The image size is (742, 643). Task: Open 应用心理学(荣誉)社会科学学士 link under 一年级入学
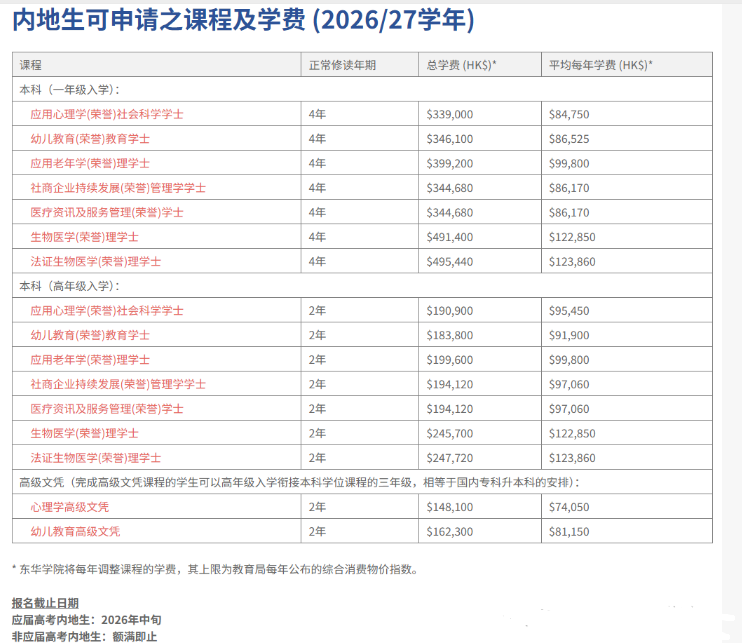coord(107,114)
